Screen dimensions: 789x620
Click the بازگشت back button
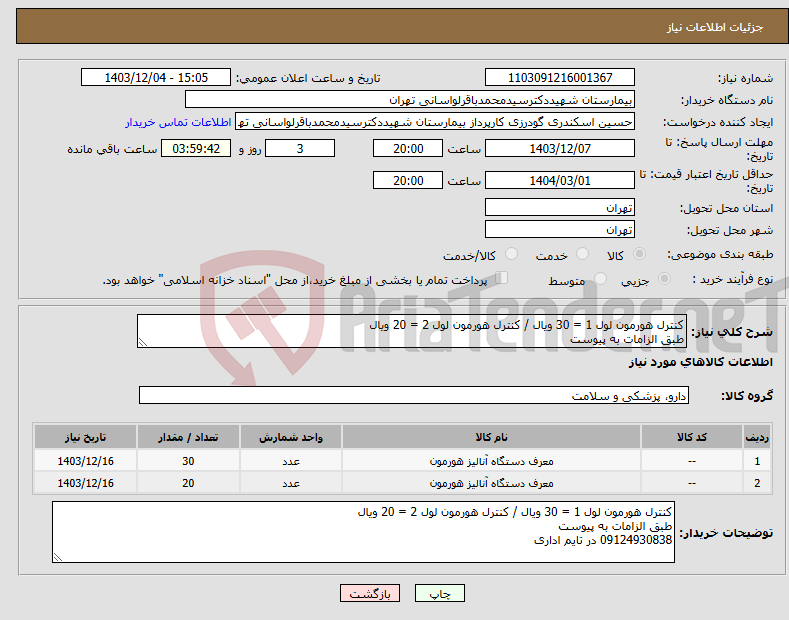pyautogui.click(x=370, y=594)
